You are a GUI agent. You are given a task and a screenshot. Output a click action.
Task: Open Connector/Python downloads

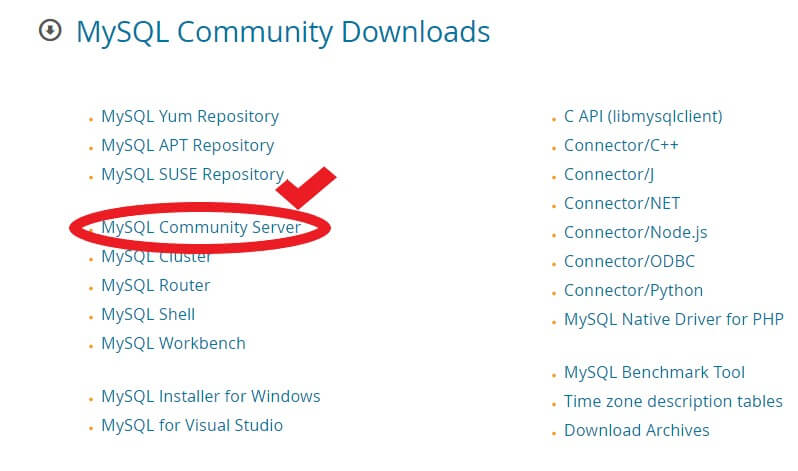click(x=633, y=291)
